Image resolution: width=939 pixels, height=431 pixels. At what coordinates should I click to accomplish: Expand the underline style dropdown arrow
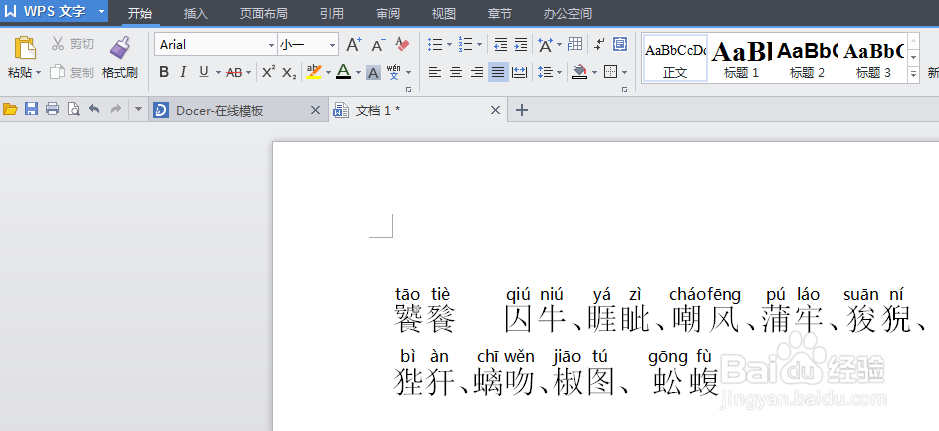[218, 73]
